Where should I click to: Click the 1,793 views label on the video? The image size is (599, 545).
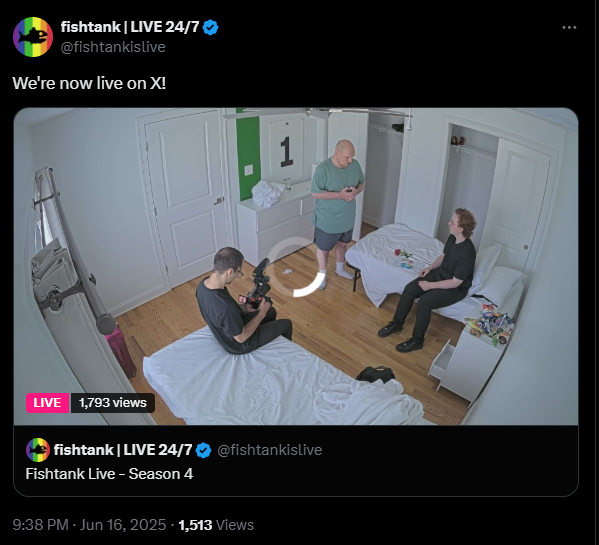pos(113,403)
